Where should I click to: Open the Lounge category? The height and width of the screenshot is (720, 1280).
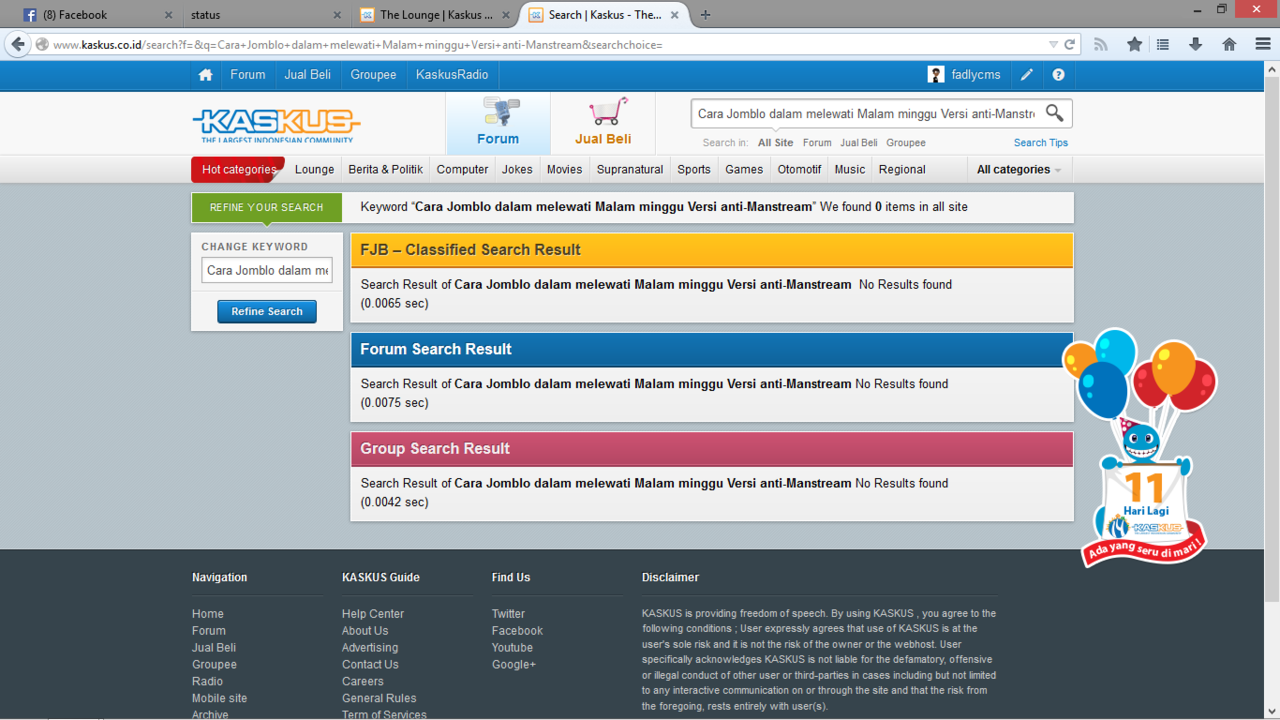pos(314,169)
